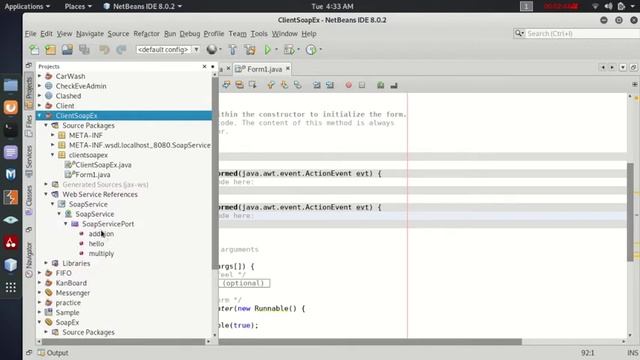Select the Messenger project

tap(73, 293)
